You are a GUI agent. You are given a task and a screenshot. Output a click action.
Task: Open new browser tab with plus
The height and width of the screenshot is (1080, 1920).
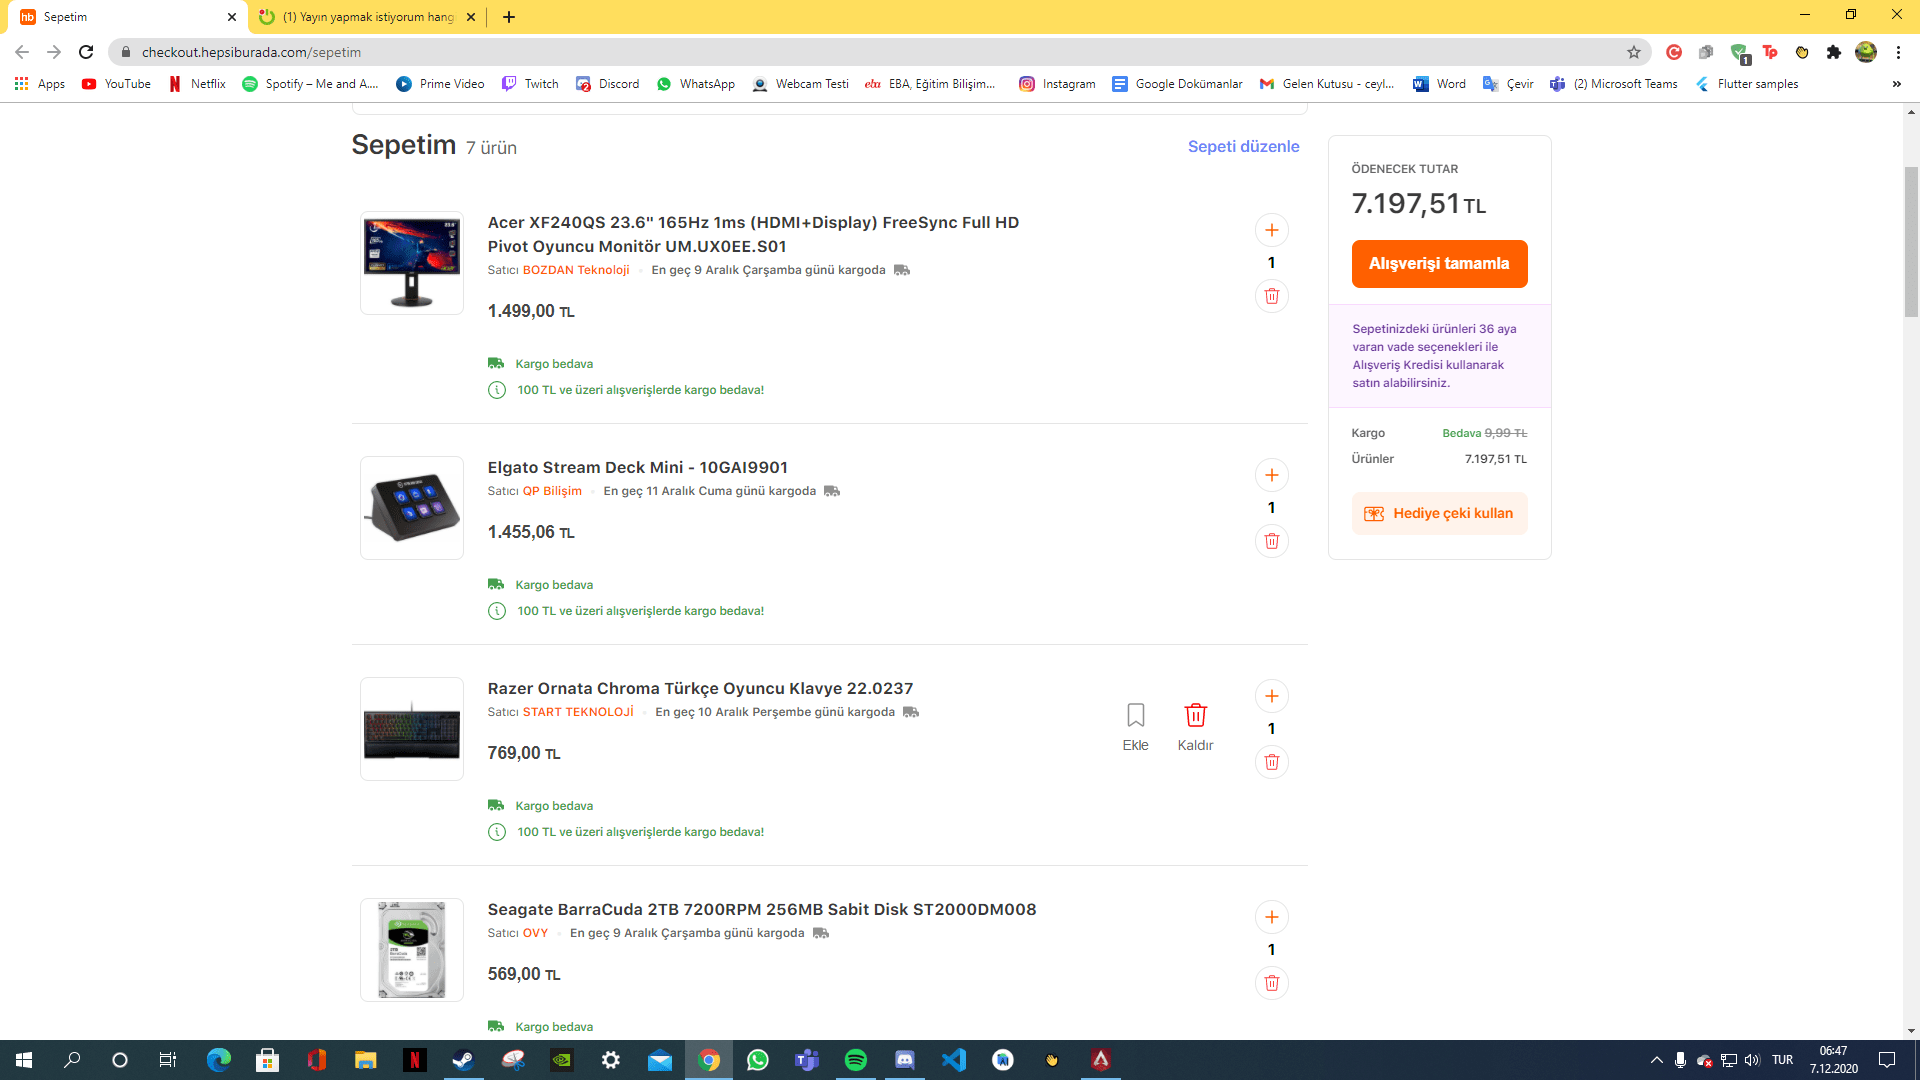[509, 17]
